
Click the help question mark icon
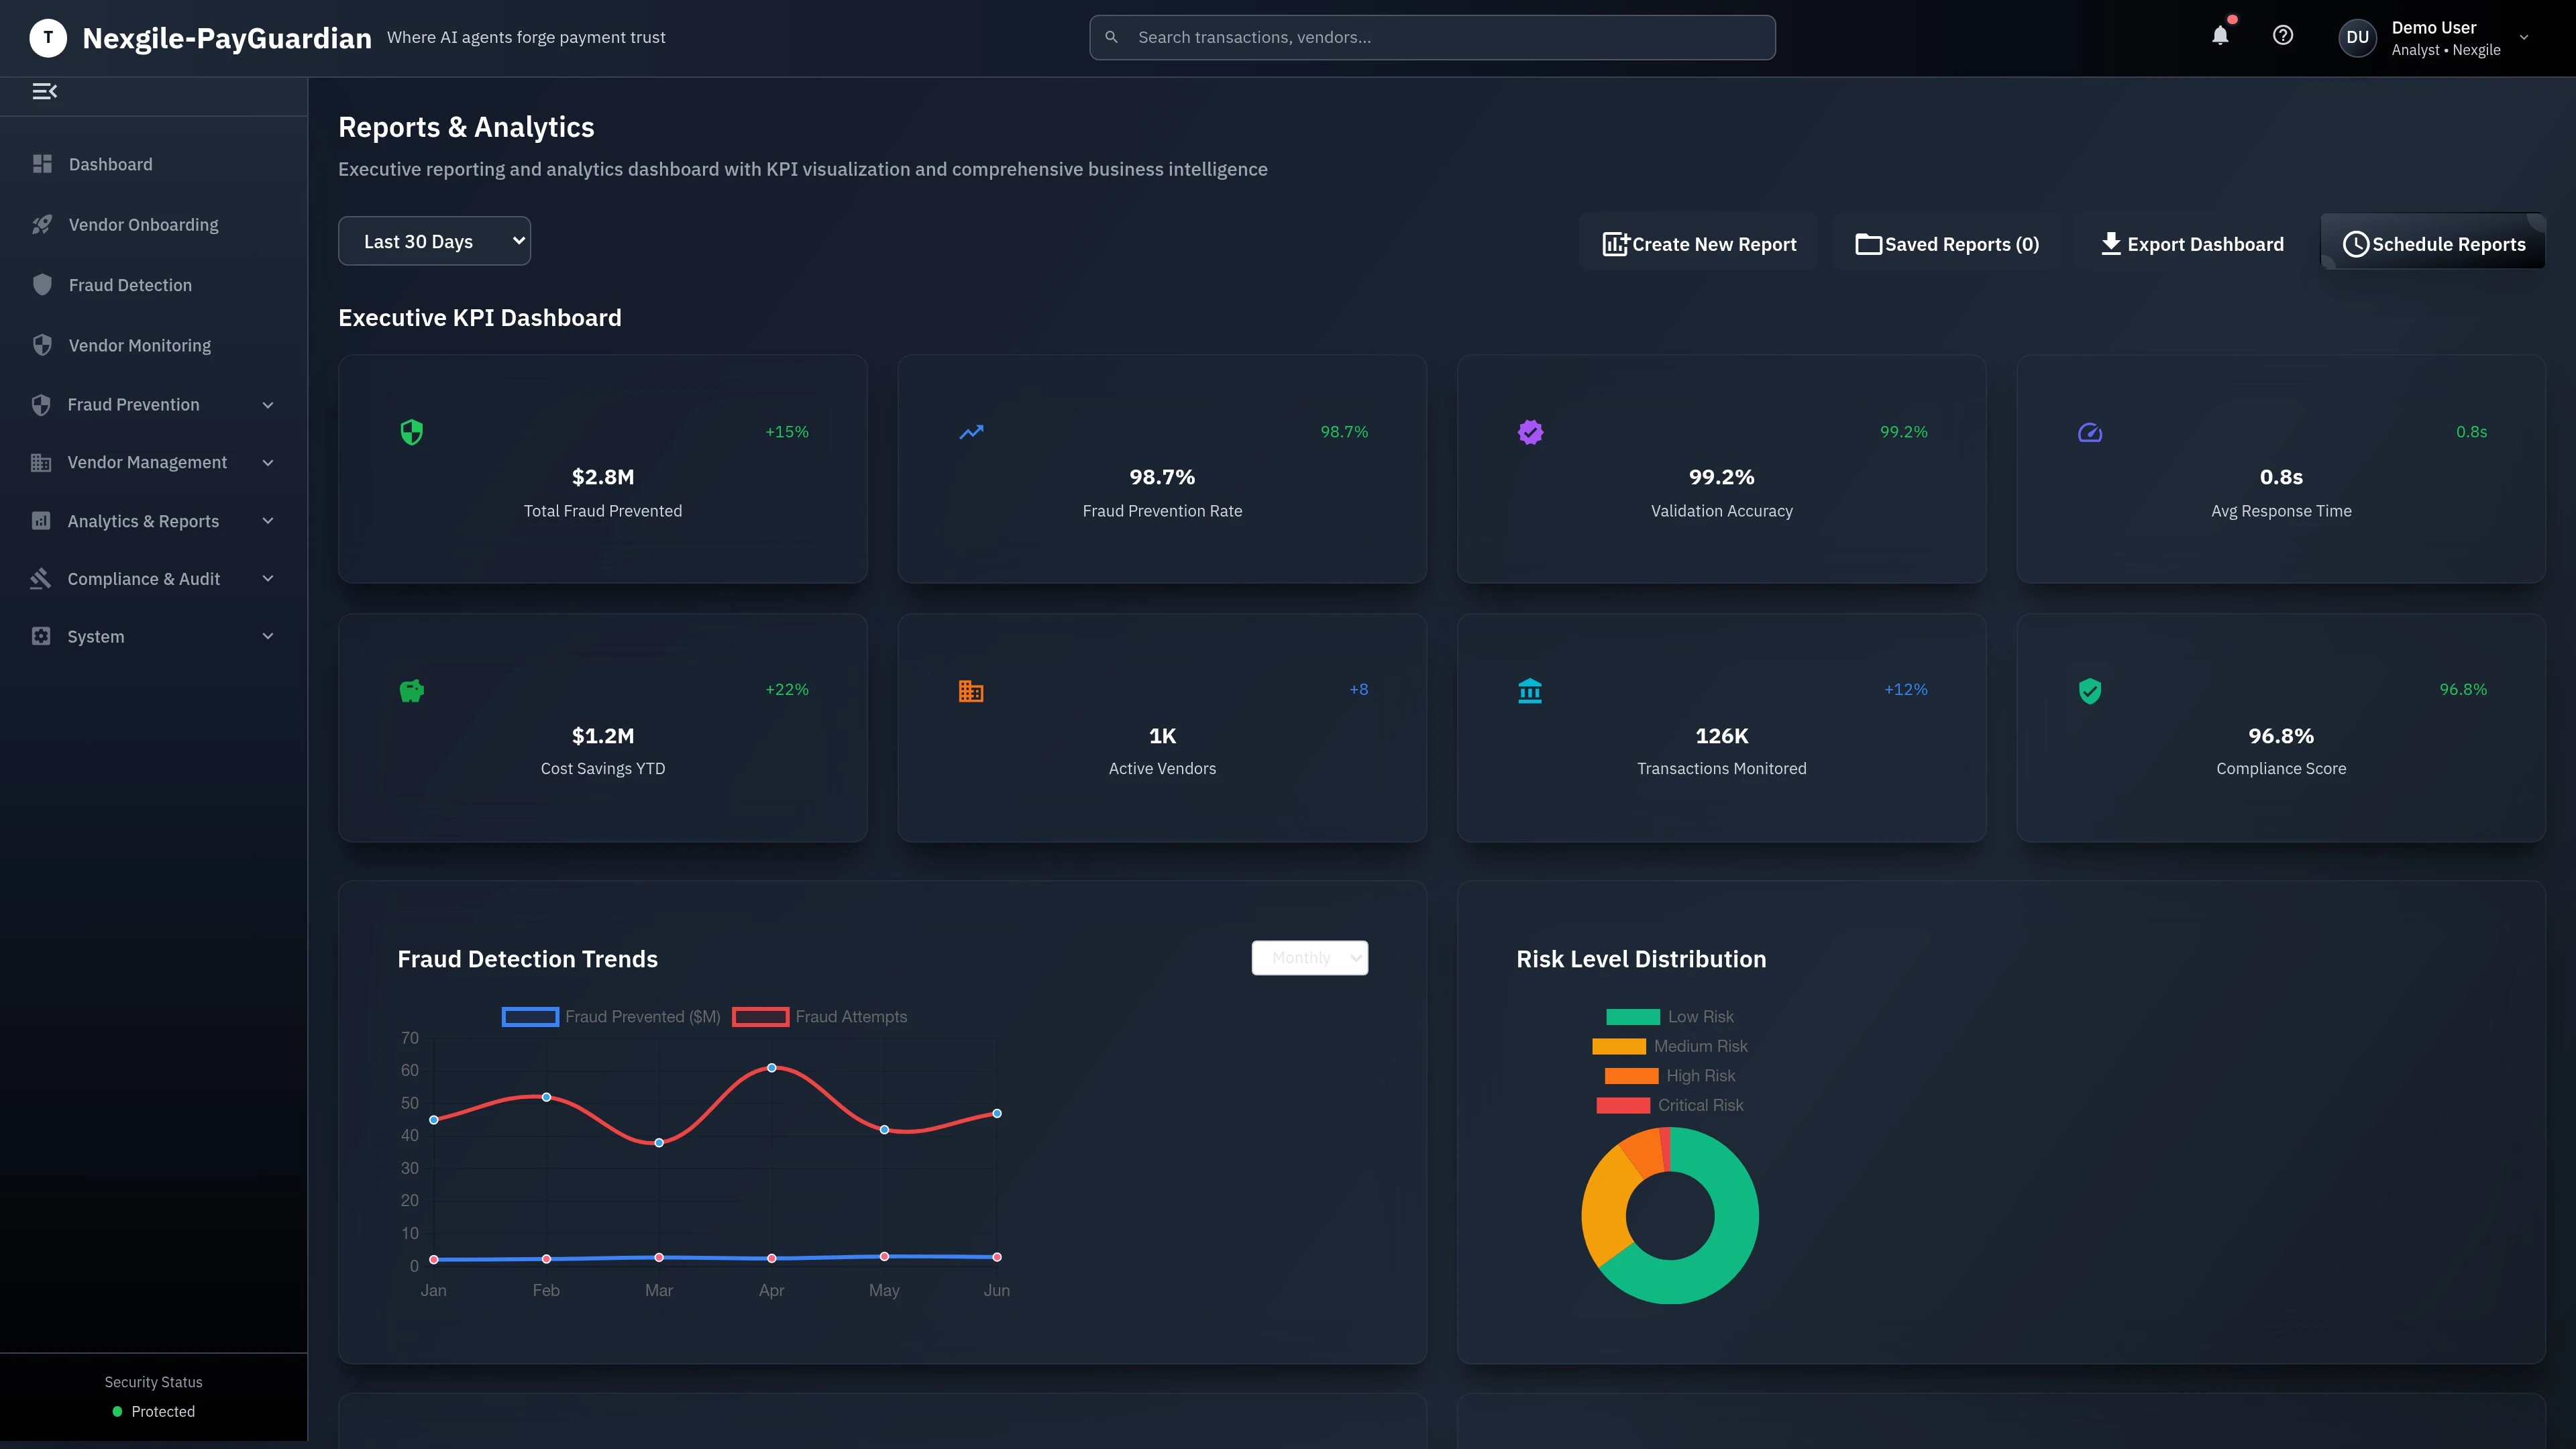pyautogui.click(x=2284, y=36)
